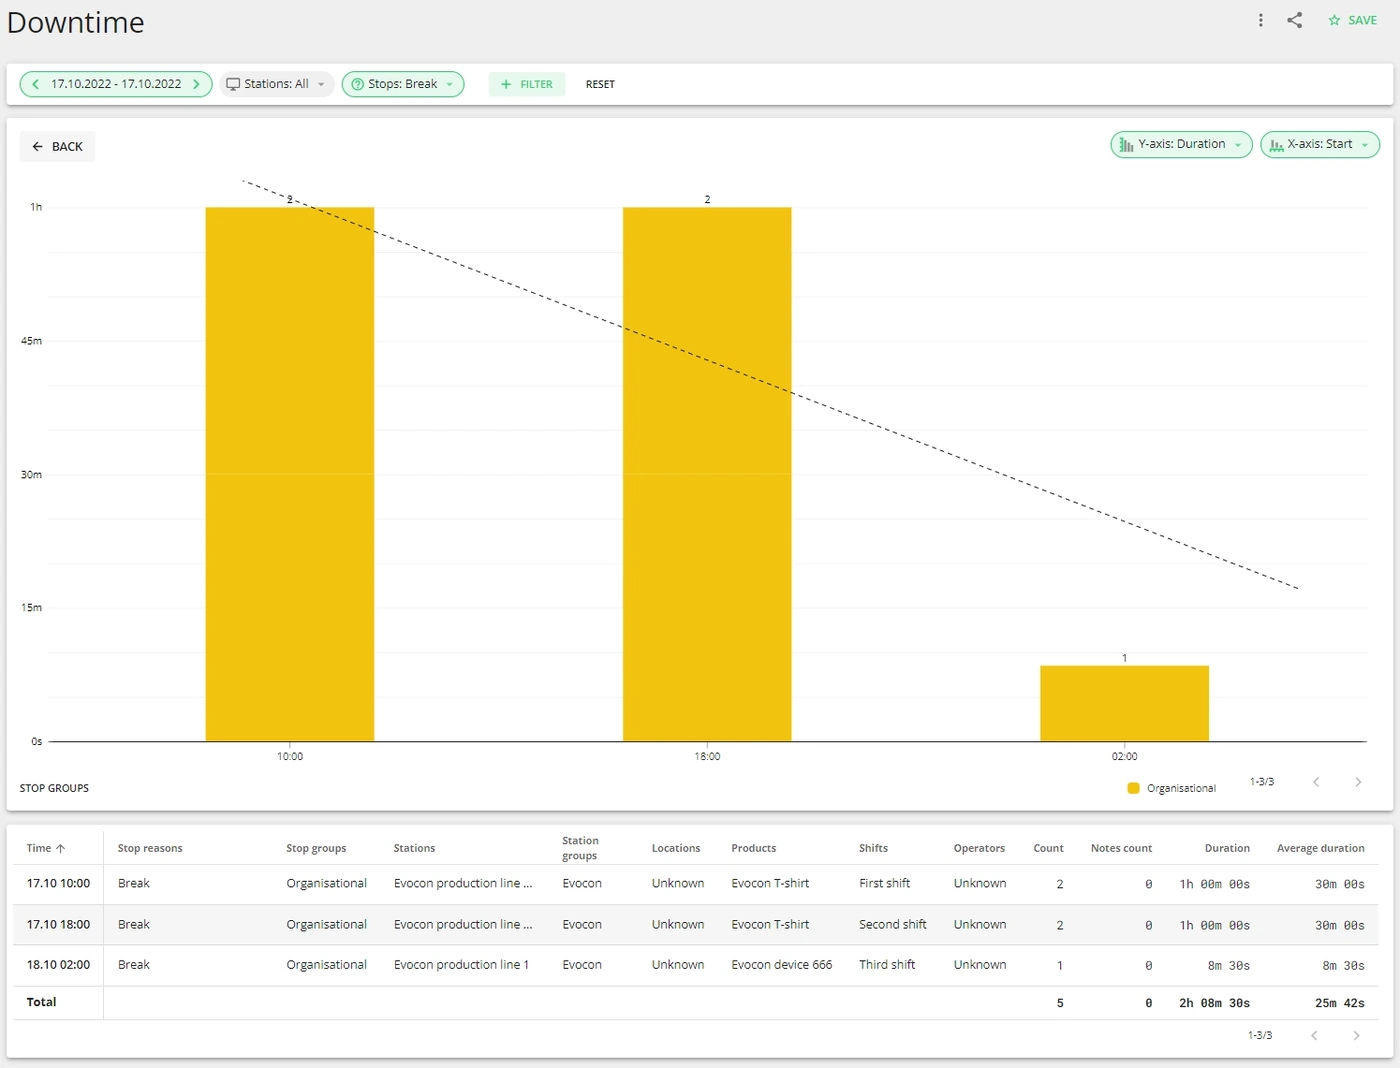1400x1068 pixels.
Task: Click the share icon
Action: (x=1294, y=20)
